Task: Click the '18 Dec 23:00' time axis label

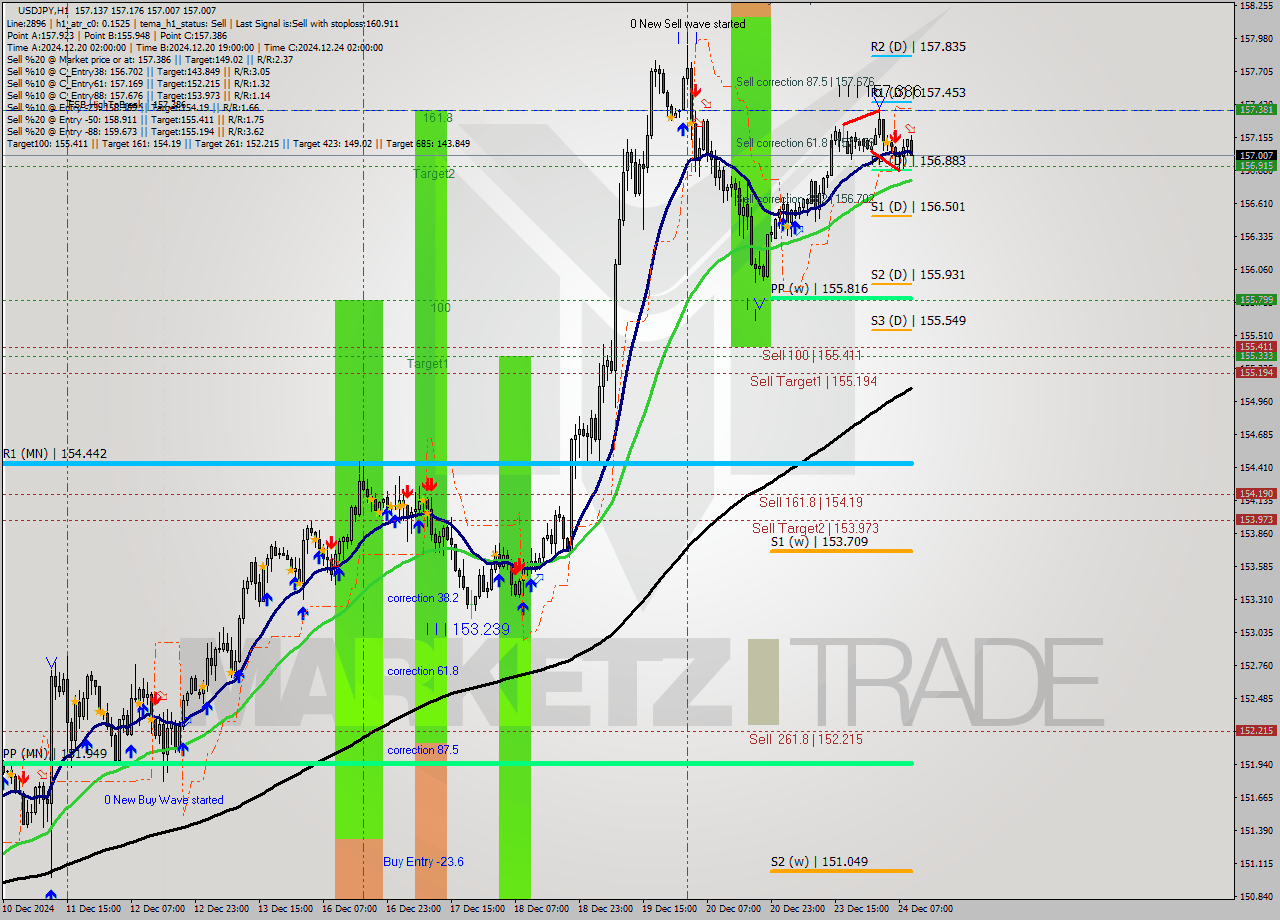Action: coord(606,909)
